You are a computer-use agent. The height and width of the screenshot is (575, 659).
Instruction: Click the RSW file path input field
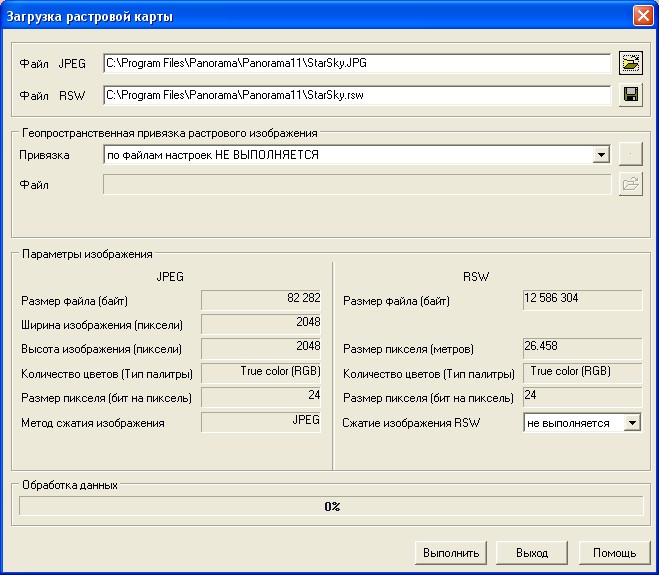click(x=356, y=95)
